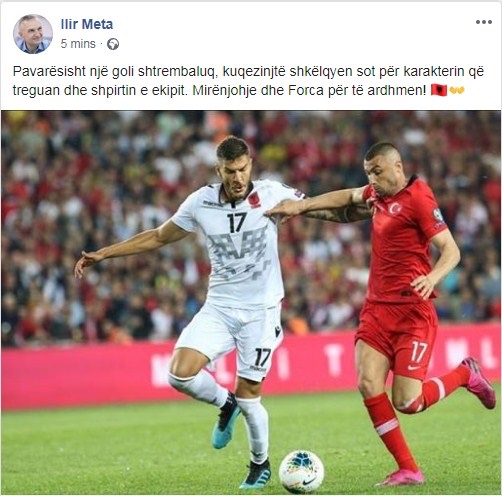This screenshot has width=502, height=496.
Task: Click the chest number 17 on the white jersey
Action: click(x=237, y=222)
